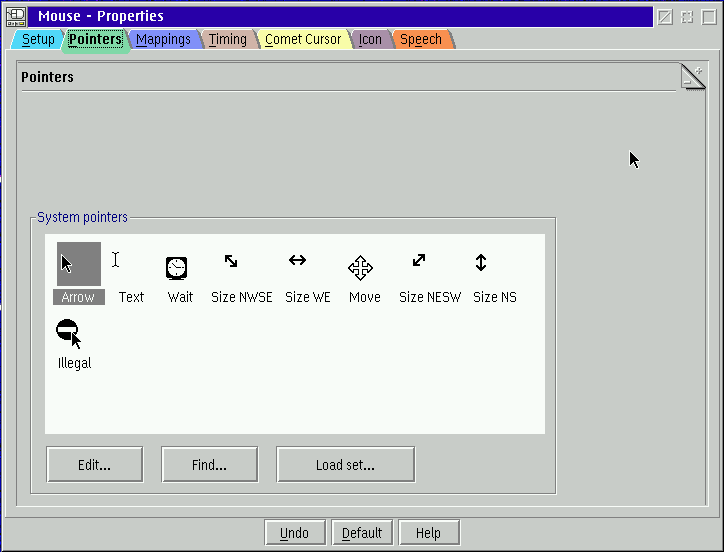Open the Speech tab
The image size is (724, 552).
click(421, 40)
